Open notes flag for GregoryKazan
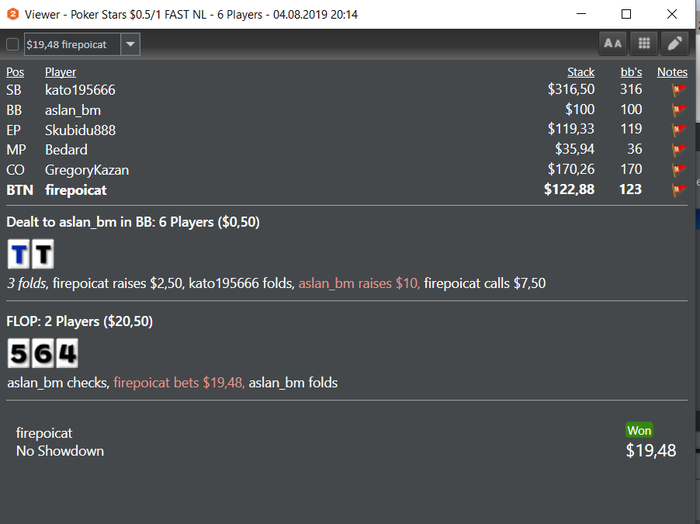The height and width of the screenshot is (524, 700). 679,170
